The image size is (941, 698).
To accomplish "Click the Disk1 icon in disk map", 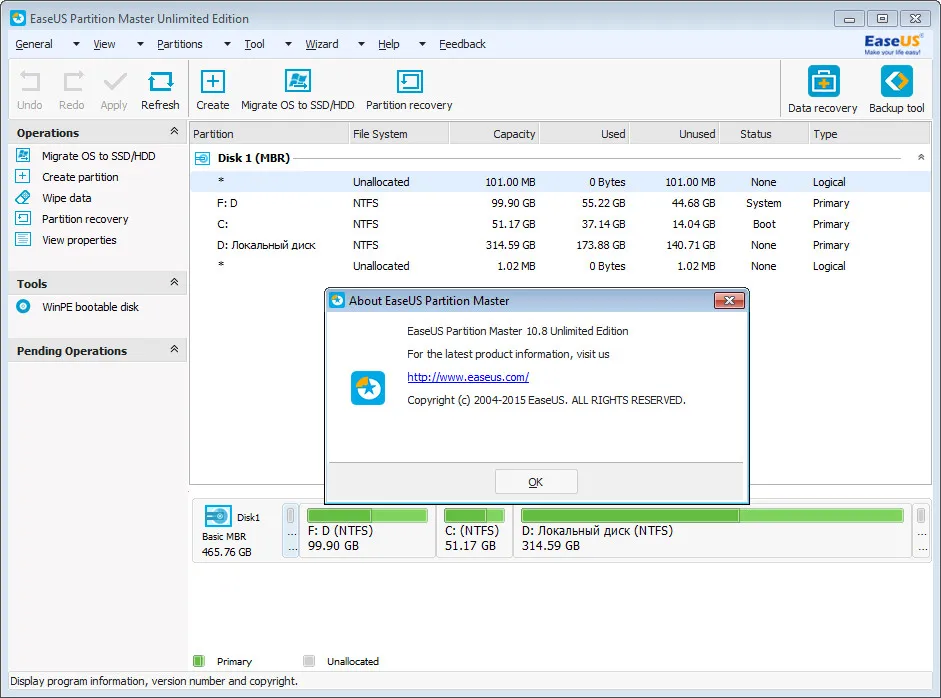I will 218,516.
